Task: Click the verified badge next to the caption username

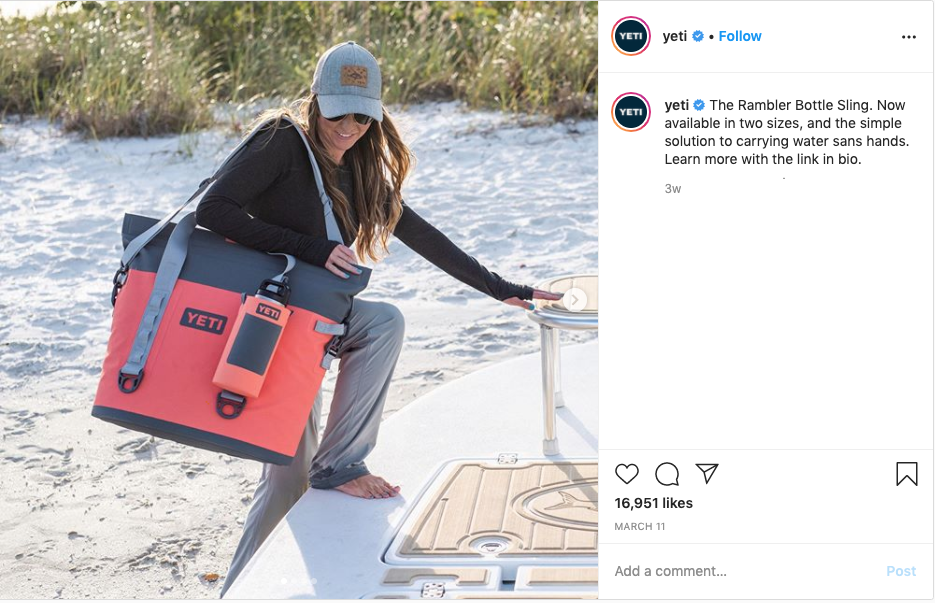Action: click(x=699, y=106)
